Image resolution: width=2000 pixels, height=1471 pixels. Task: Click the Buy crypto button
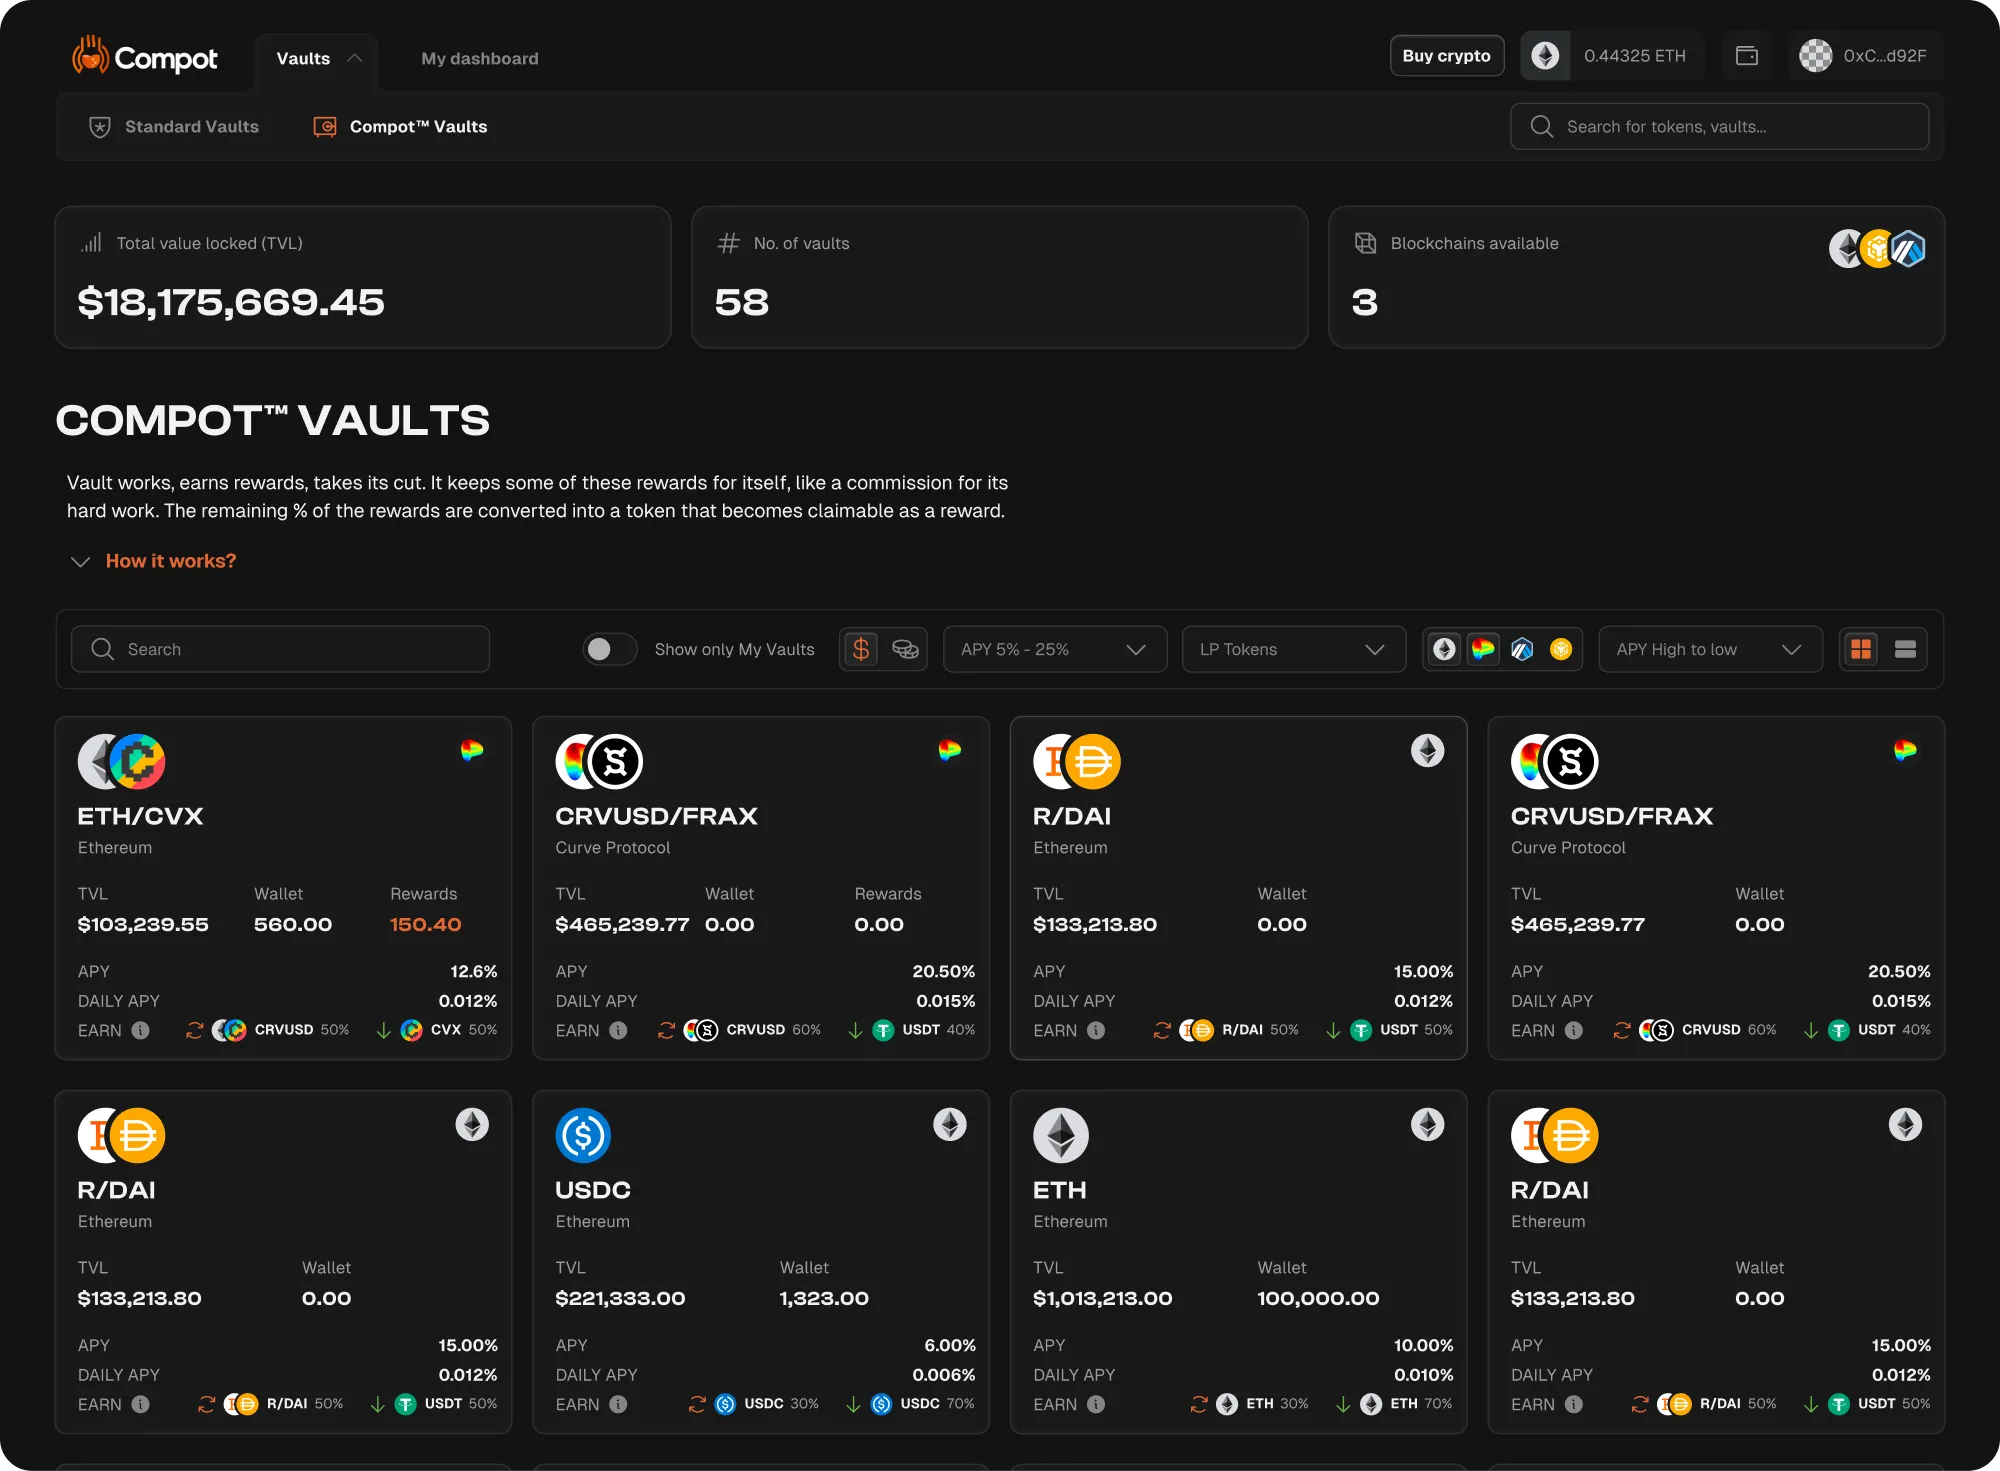point(1446,55)
